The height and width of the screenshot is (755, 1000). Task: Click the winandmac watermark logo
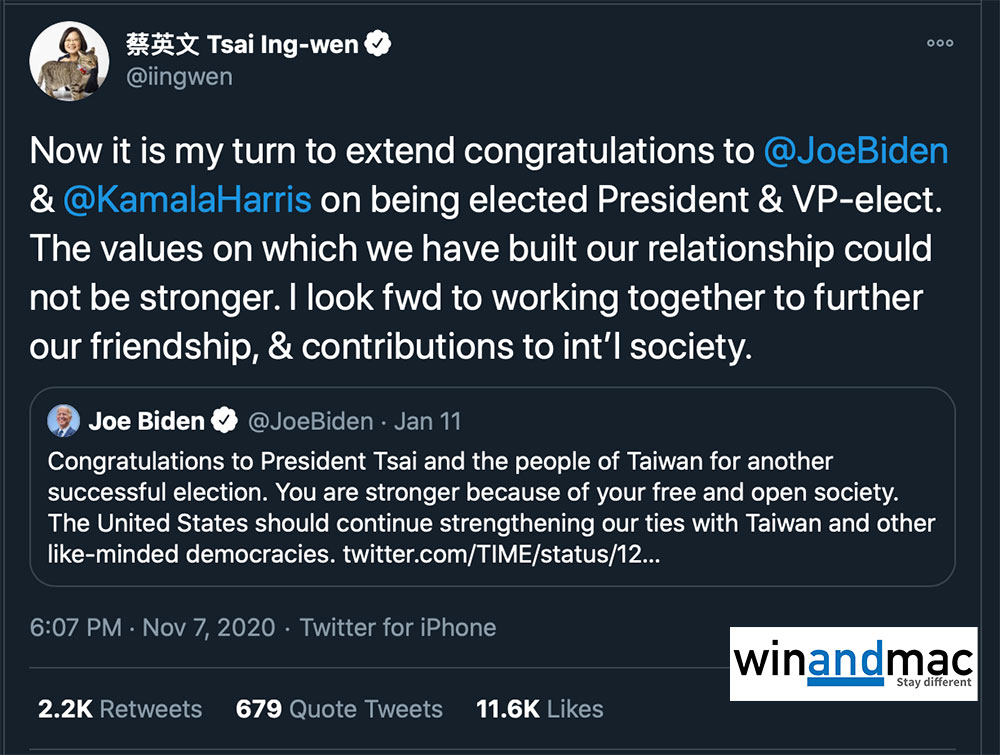click(x=852, y=663)
